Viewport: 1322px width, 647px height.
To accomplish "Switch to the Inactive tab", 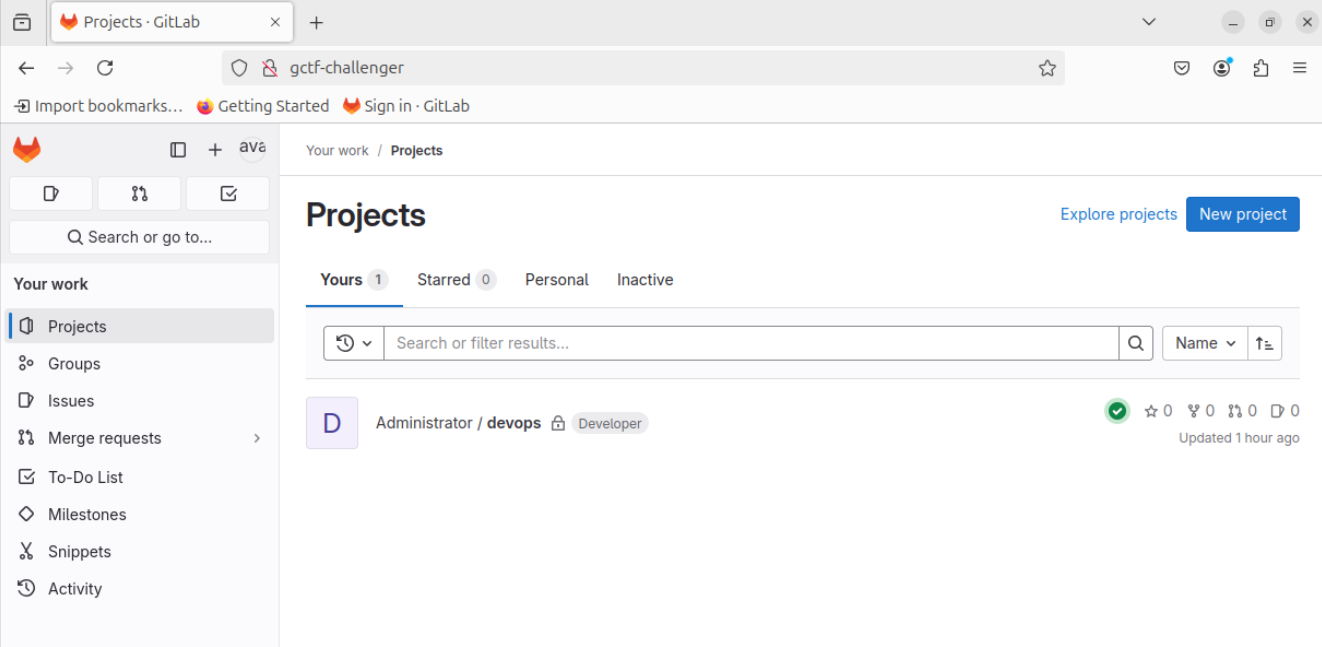I will [x=645, y=280].
